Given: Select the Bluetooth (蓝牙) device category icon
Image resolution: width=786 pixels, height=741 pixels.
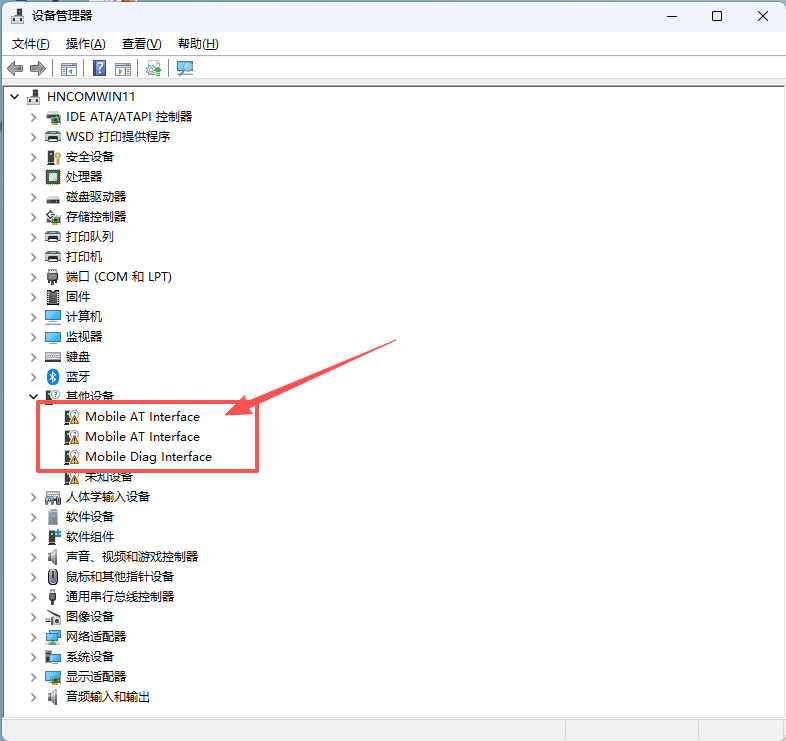Looking at the screenshot, I should 54,376.
